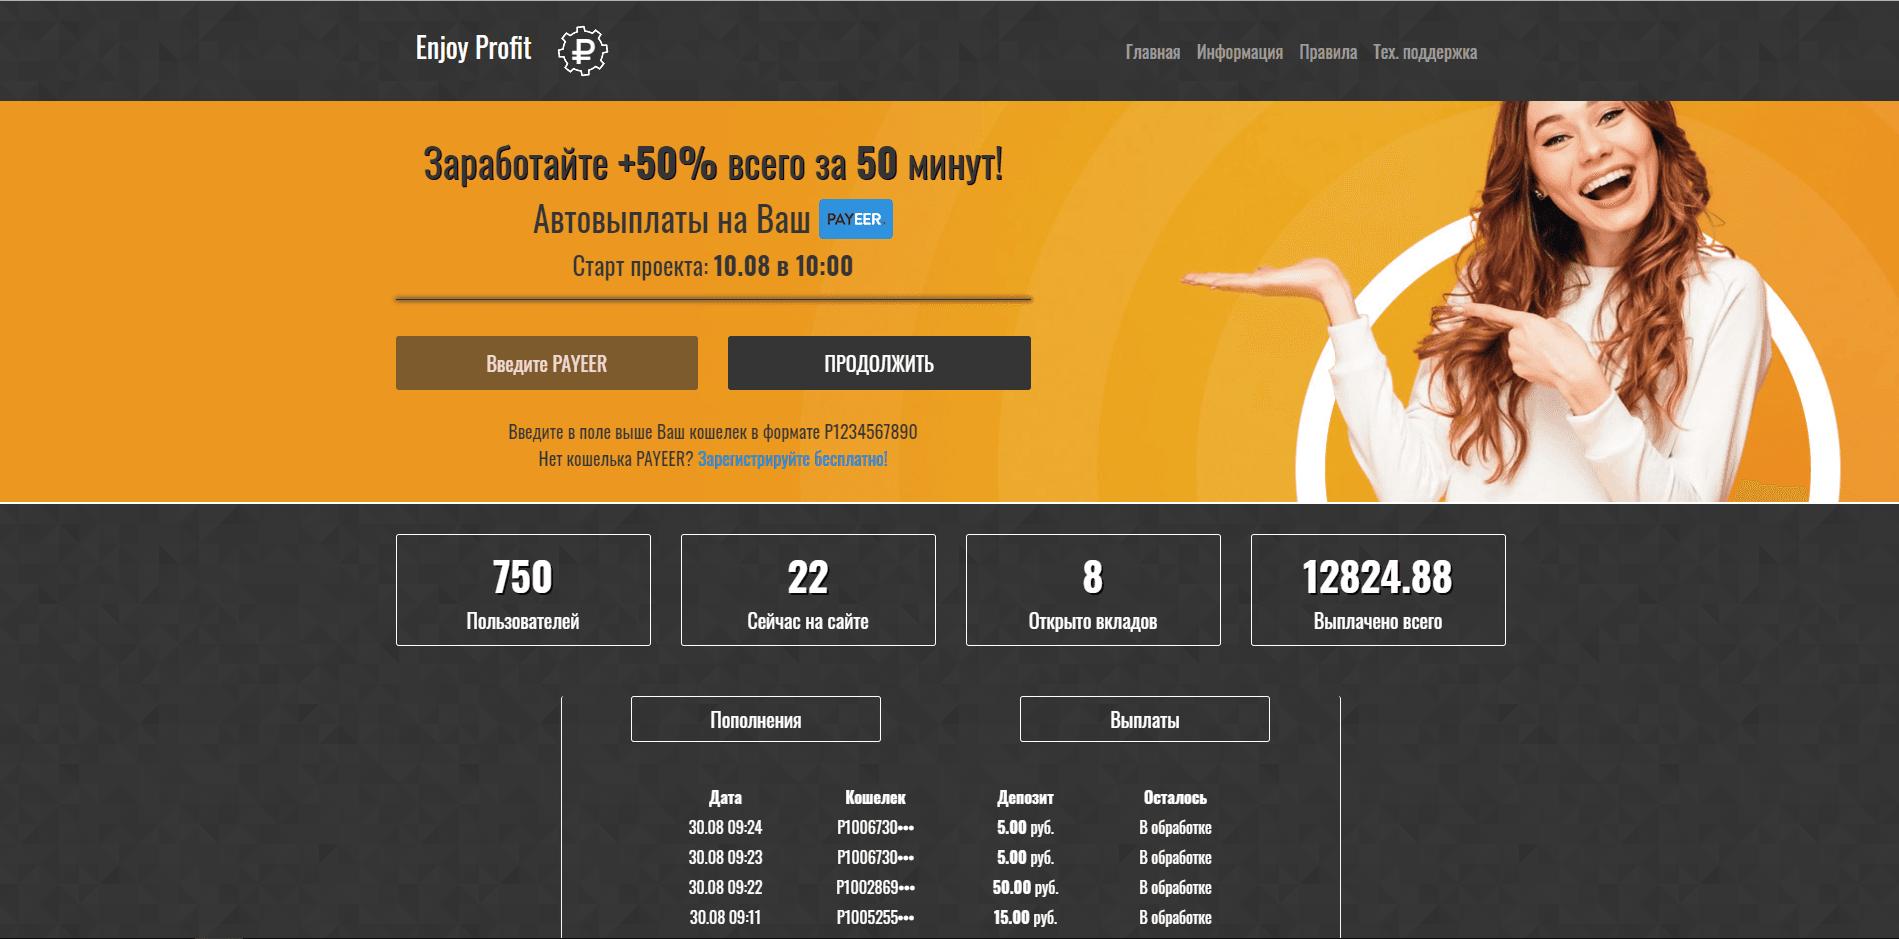Switch to the Выплаты tab

tap(1144, 719)
